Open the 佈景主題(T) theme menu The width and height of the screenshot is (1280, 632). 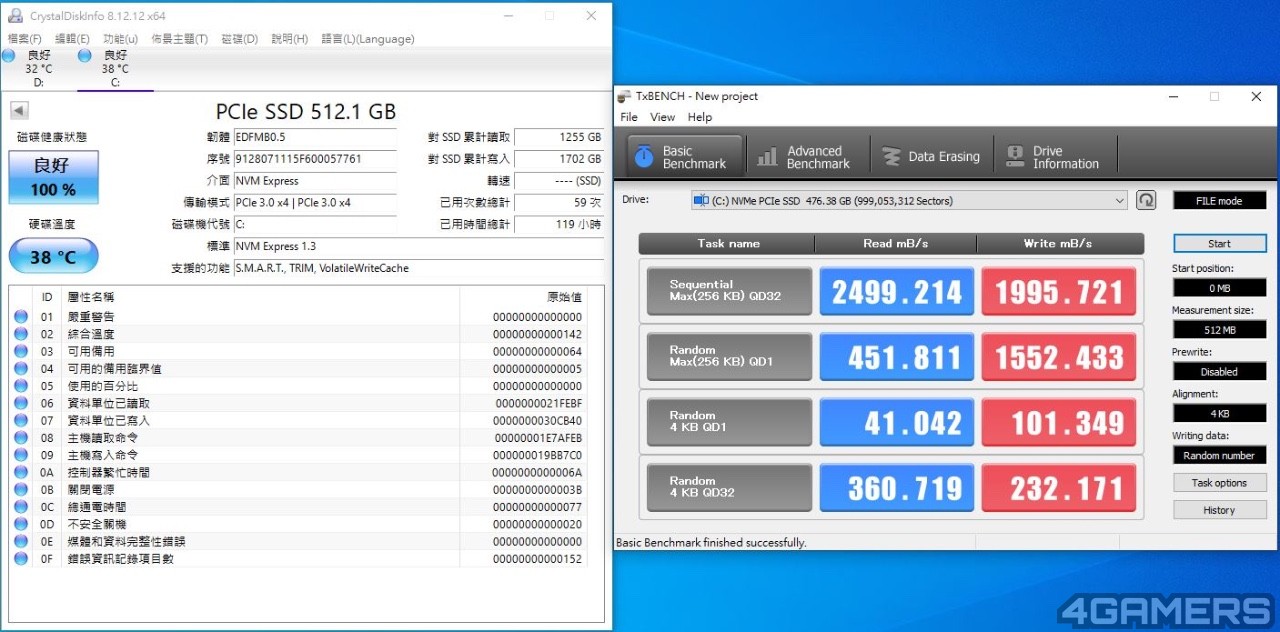180,39
